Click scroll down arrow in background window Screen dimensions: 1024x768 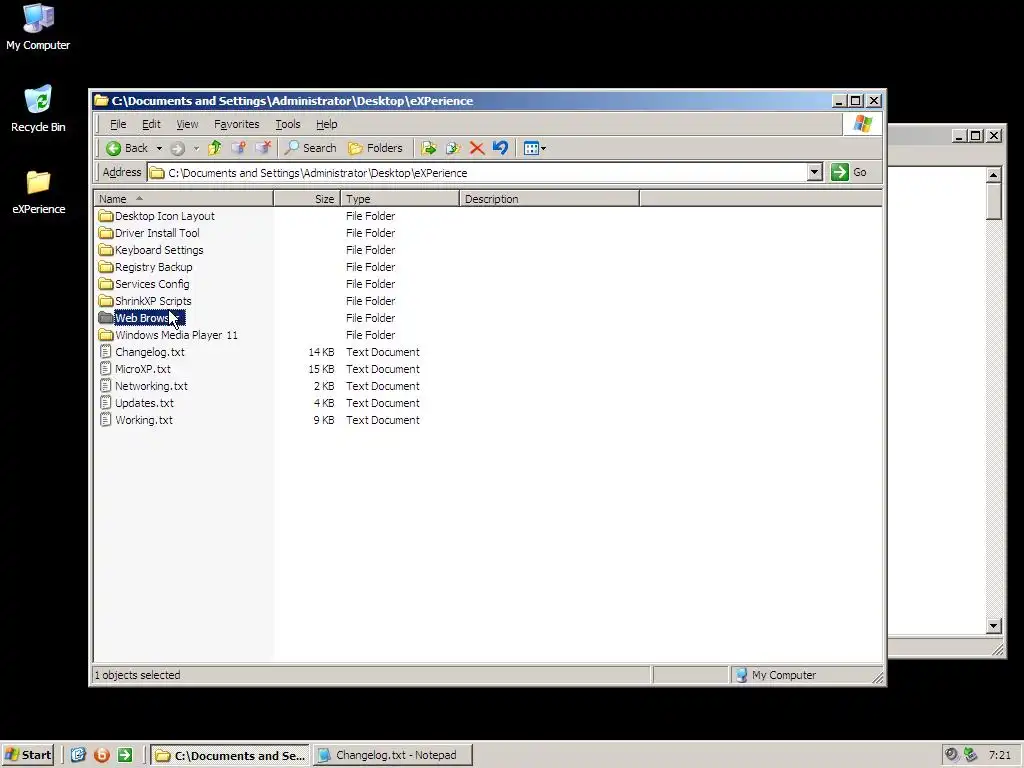point(993,626)
